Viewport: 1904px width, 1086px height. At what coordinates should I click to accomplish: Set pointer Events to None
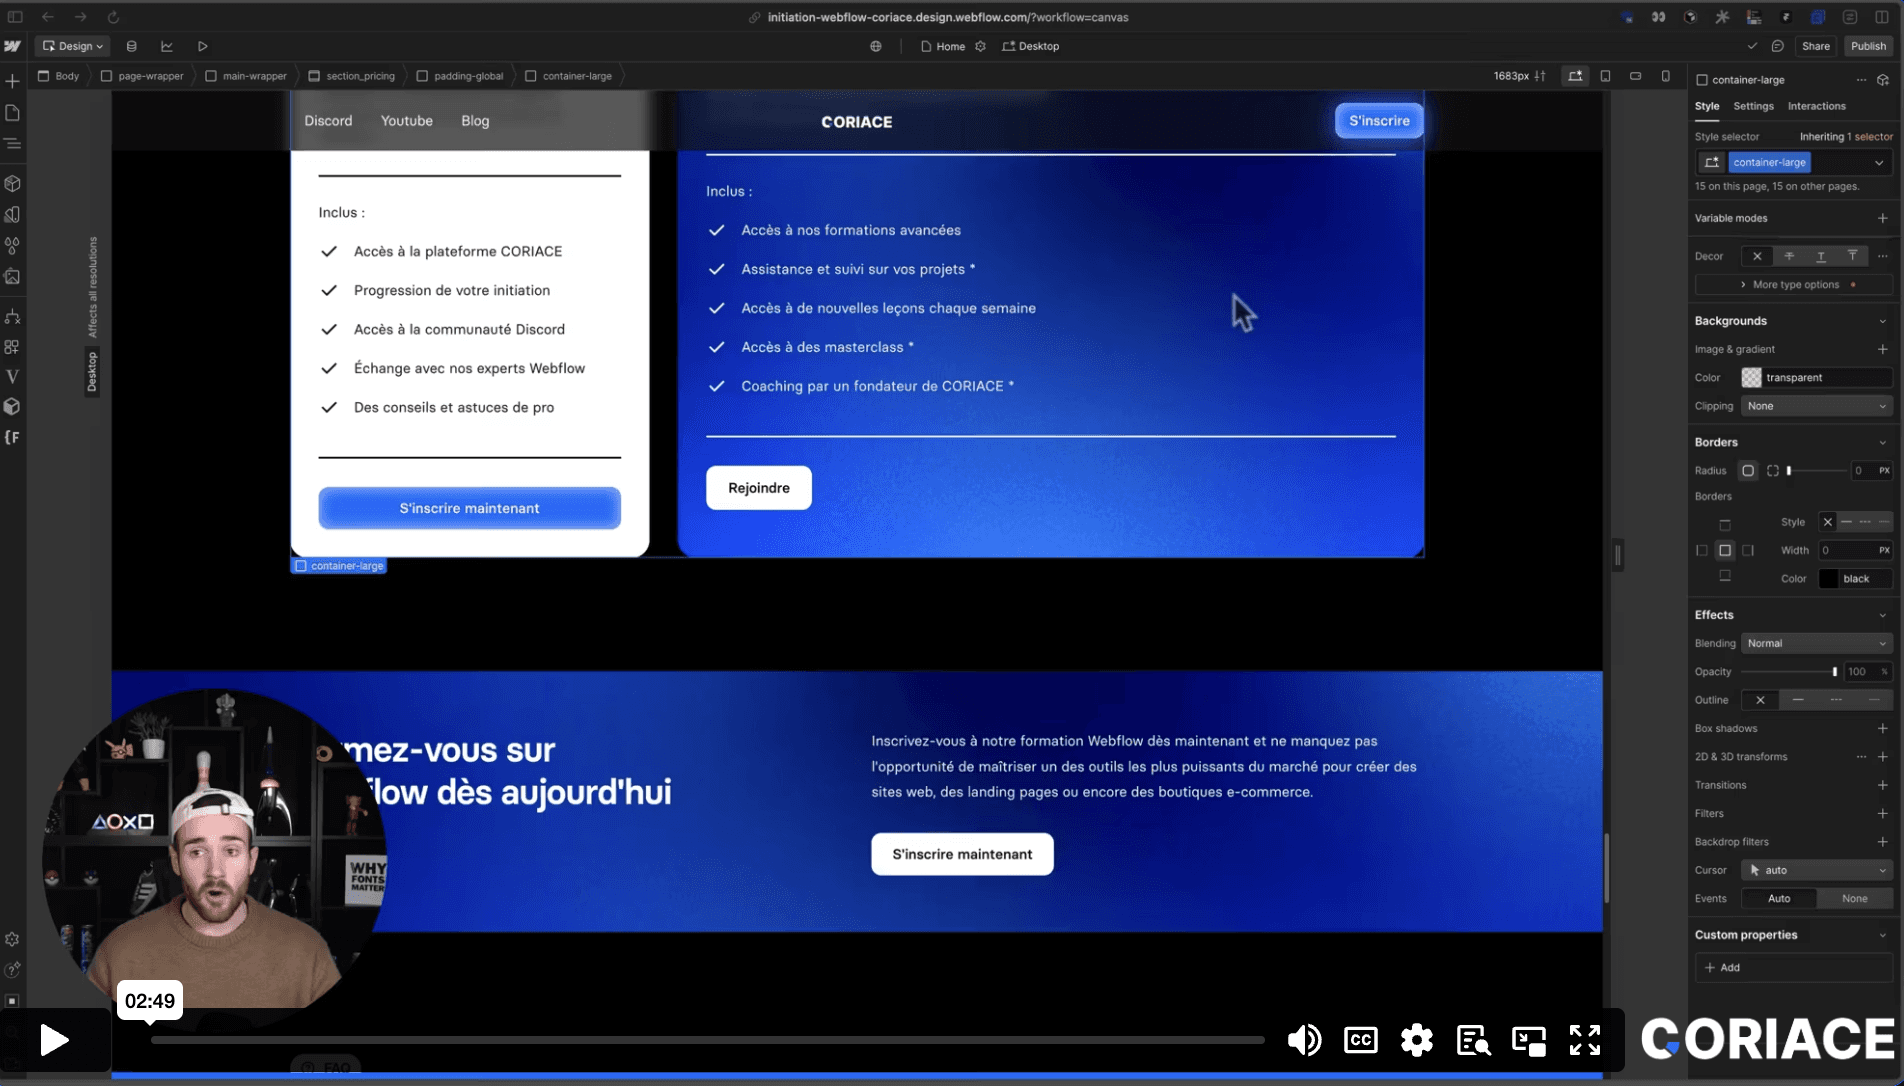[x=1855, y=898]
